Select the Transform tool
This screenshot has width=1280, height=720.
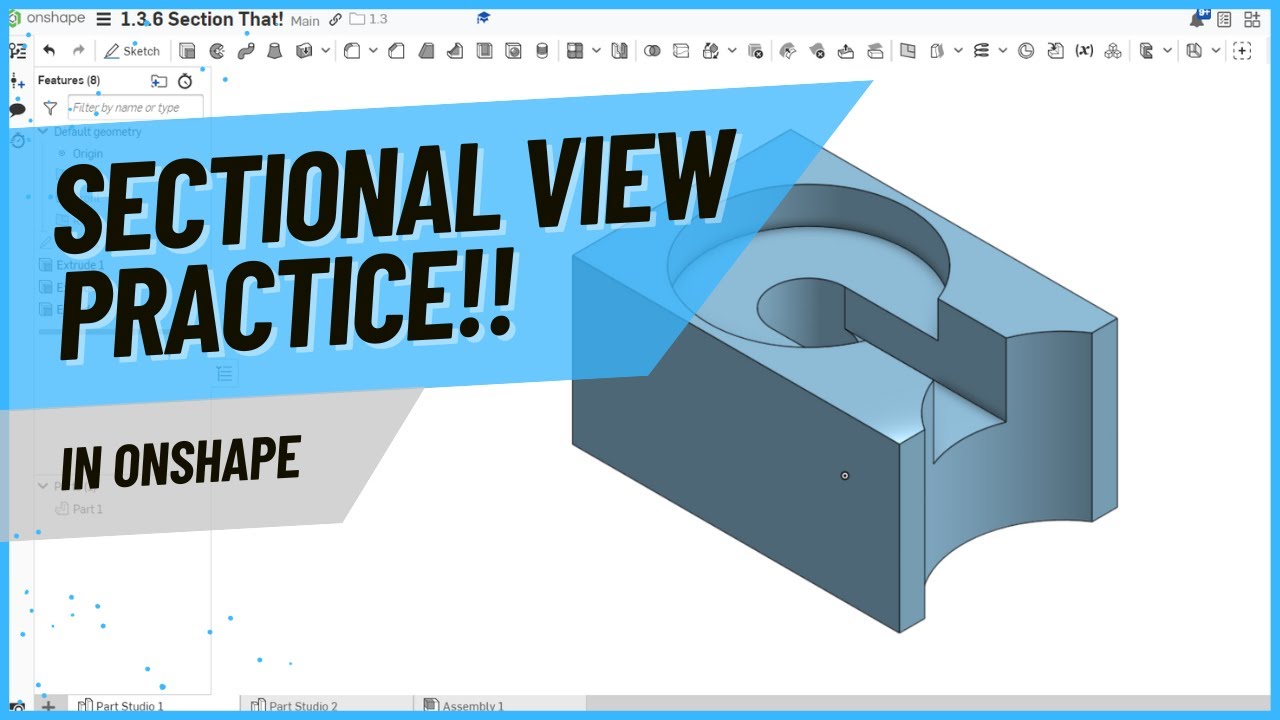[711, 51]
